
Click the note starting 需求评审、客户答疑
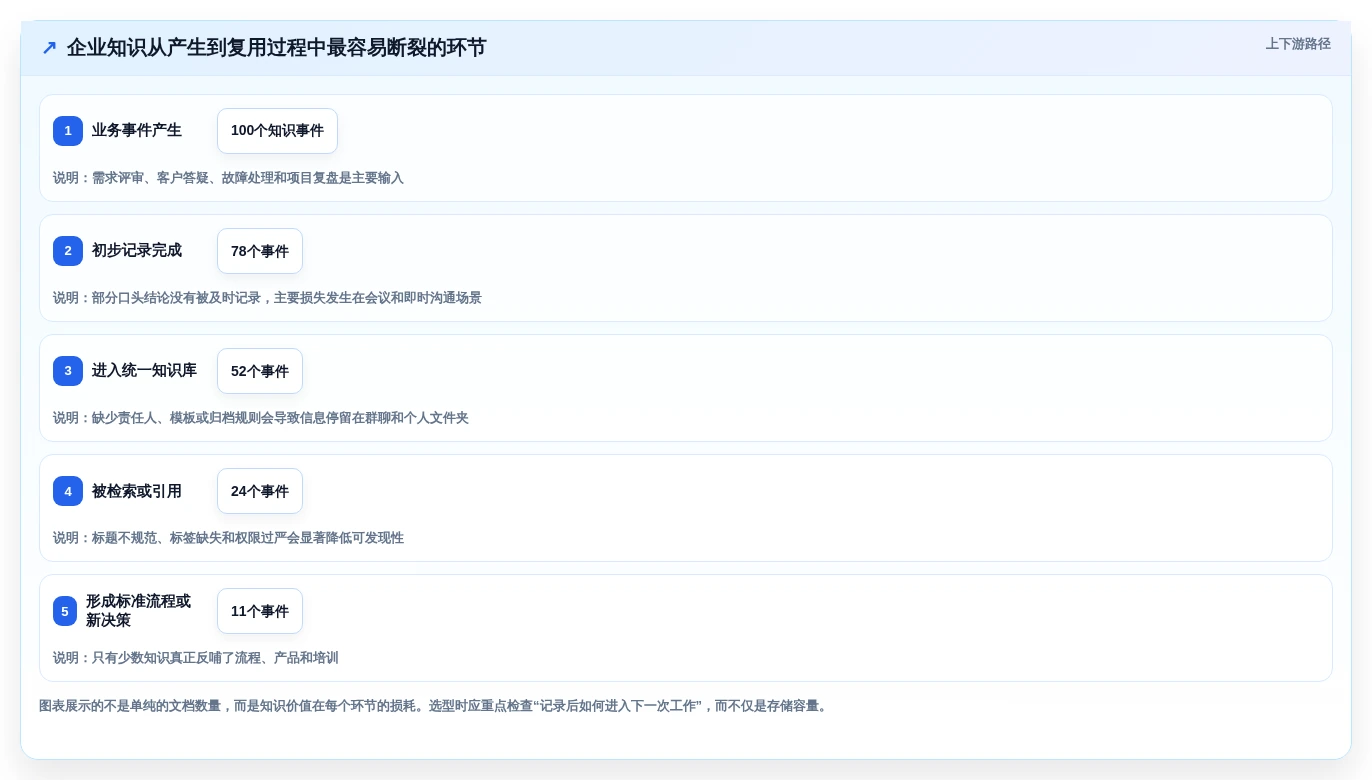tap(228, 178)
